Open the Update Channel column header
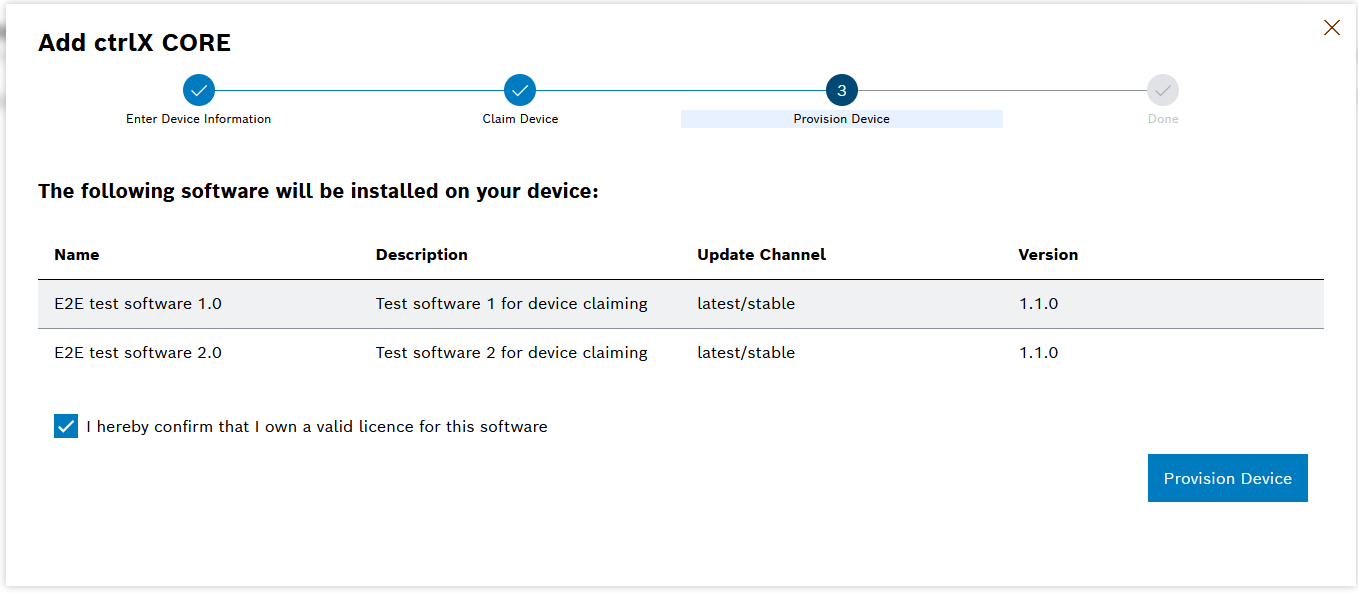This screenshot has width=1358, height=594. point(761,254)
